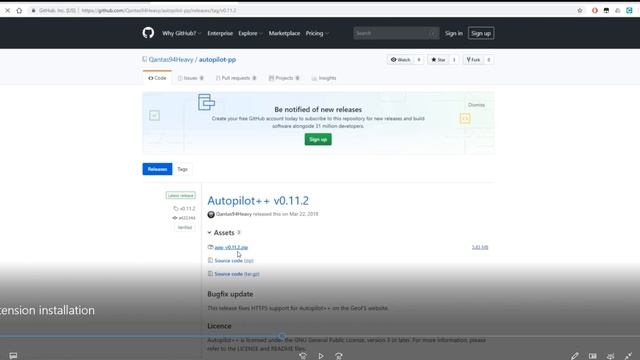Click the Verified badge
This screenshot has width=640, height=360.
pyautogui.click(x=184, y=227)
